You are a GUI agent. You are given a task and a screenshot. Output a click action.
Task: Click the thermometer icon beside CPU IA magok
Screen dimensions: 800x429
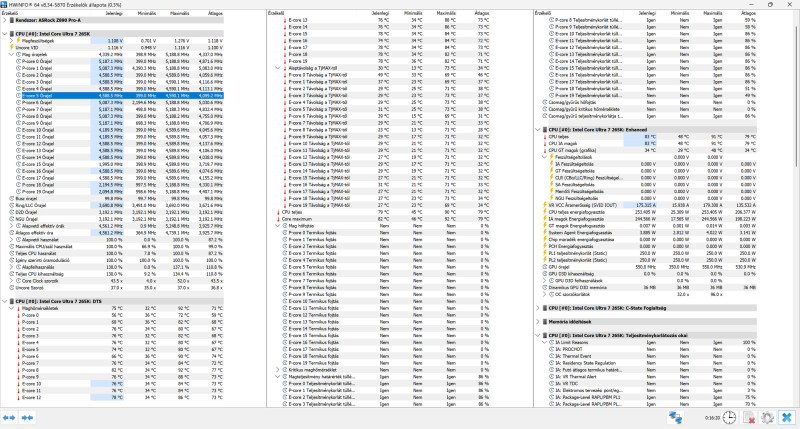coord(544,144)
